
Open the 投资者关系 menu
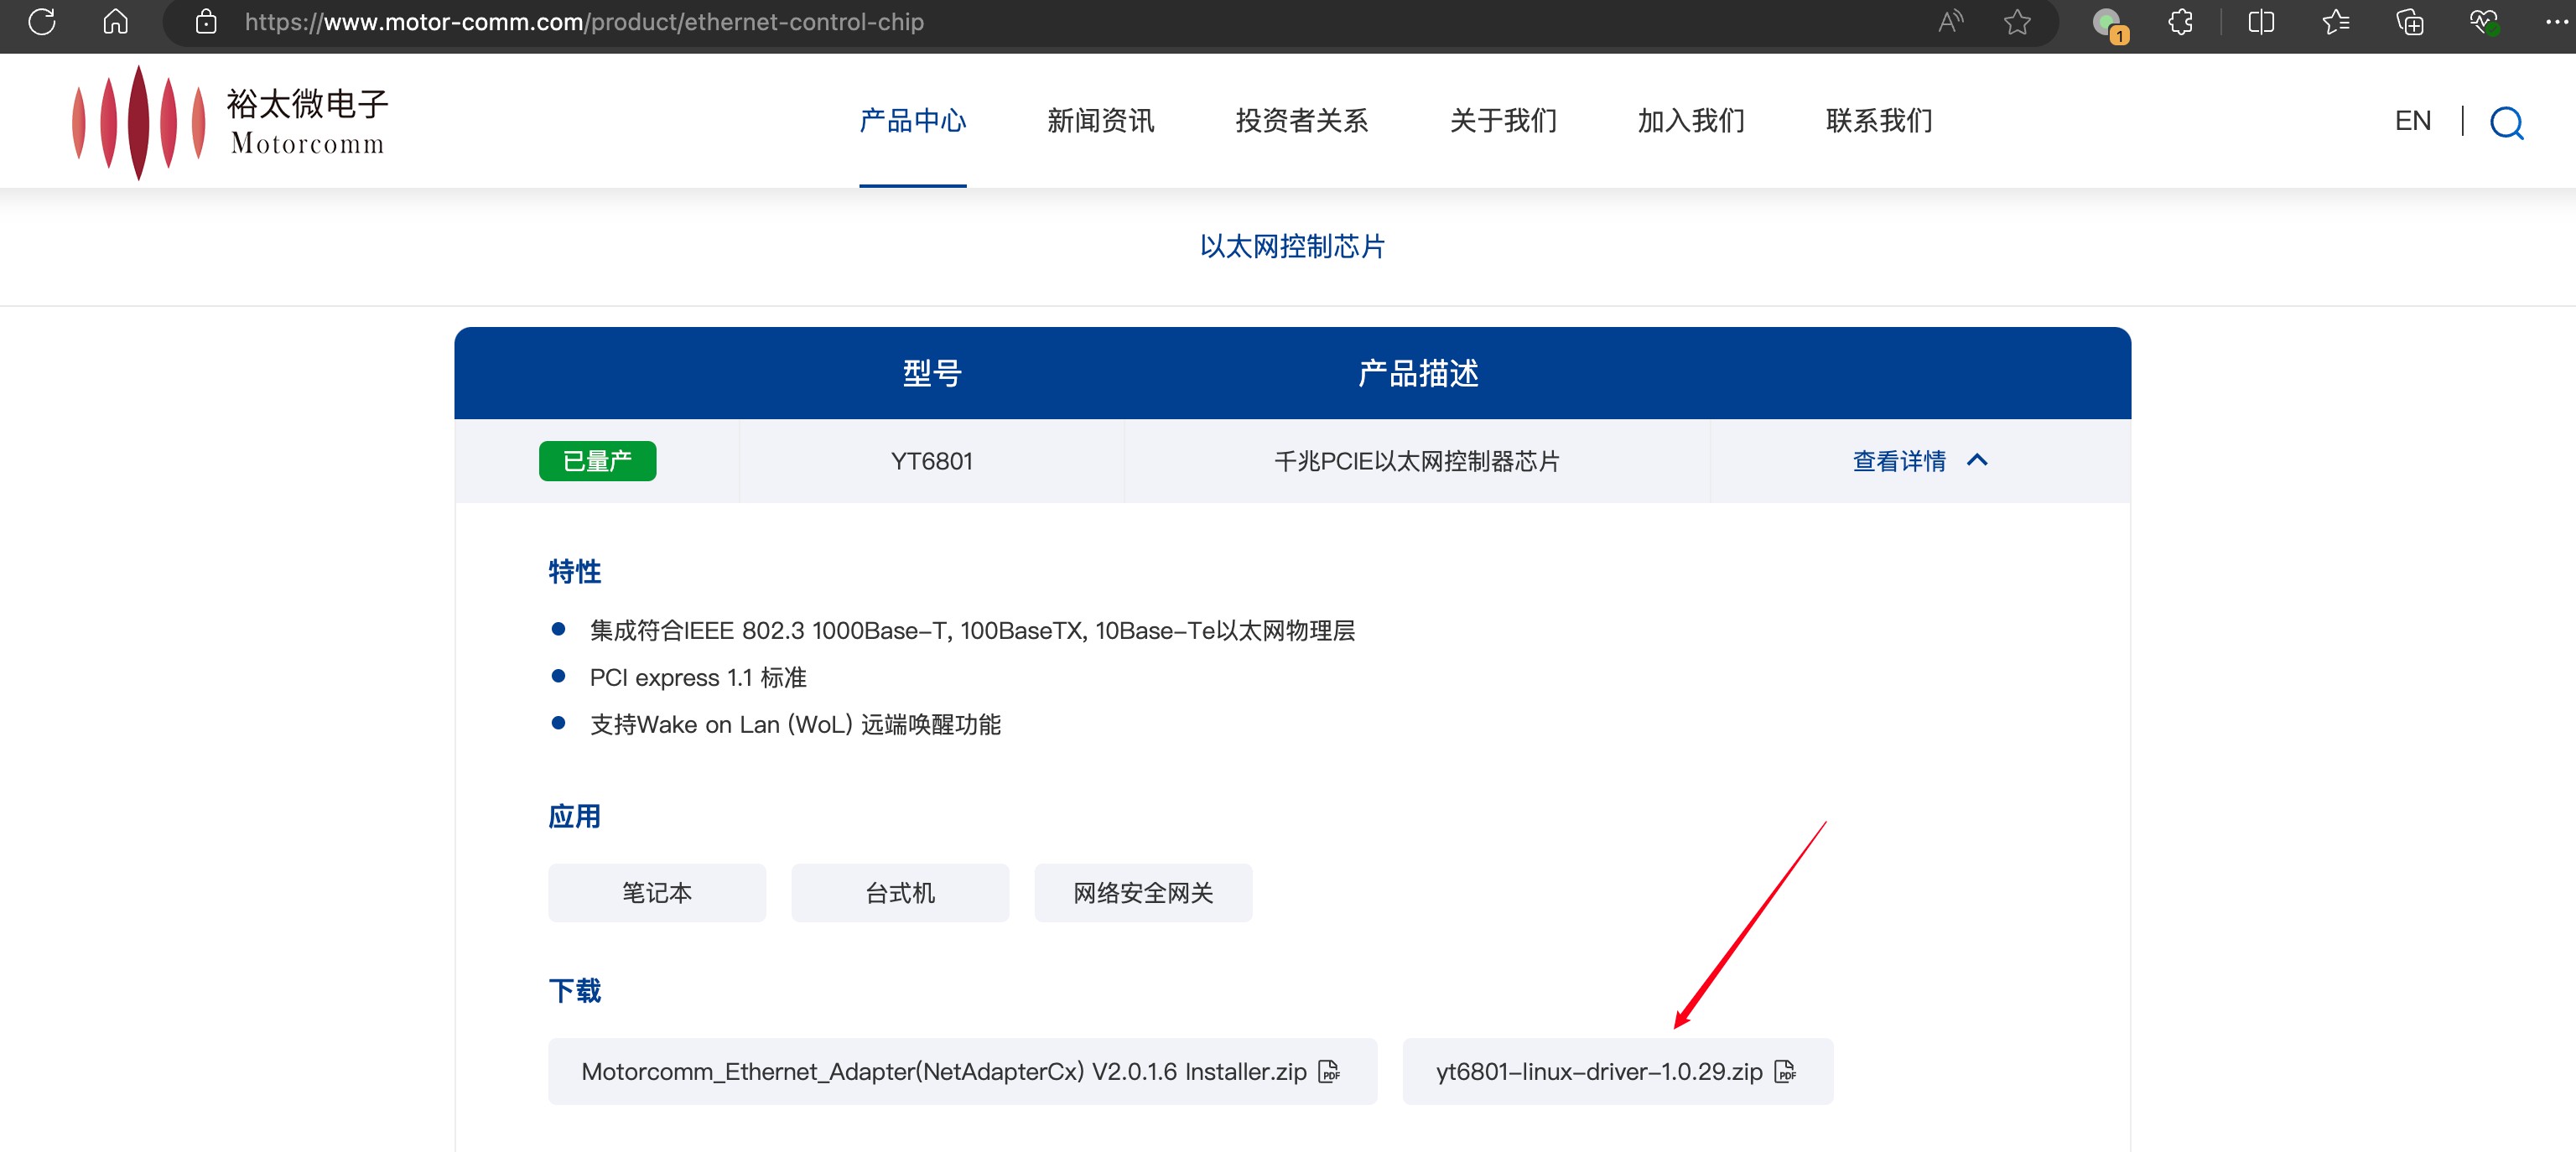click(1302, 121)
